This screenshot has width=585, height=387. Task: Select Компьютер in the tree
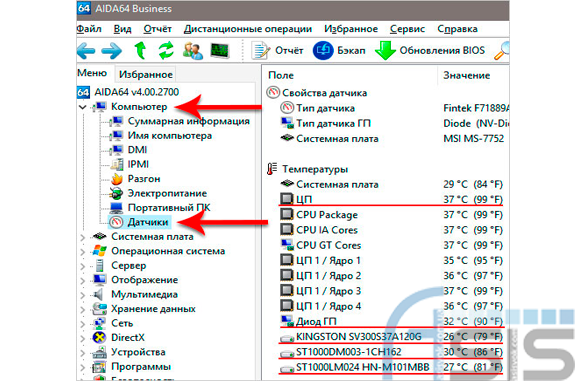click(x=139, y=107)
